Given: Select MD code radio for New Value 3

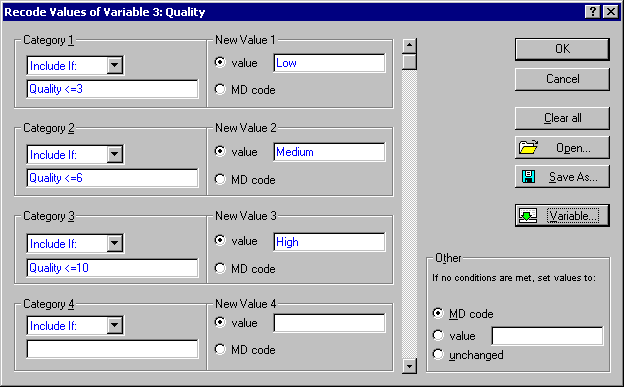Looking at the screenshot, I should pos(220,268).
